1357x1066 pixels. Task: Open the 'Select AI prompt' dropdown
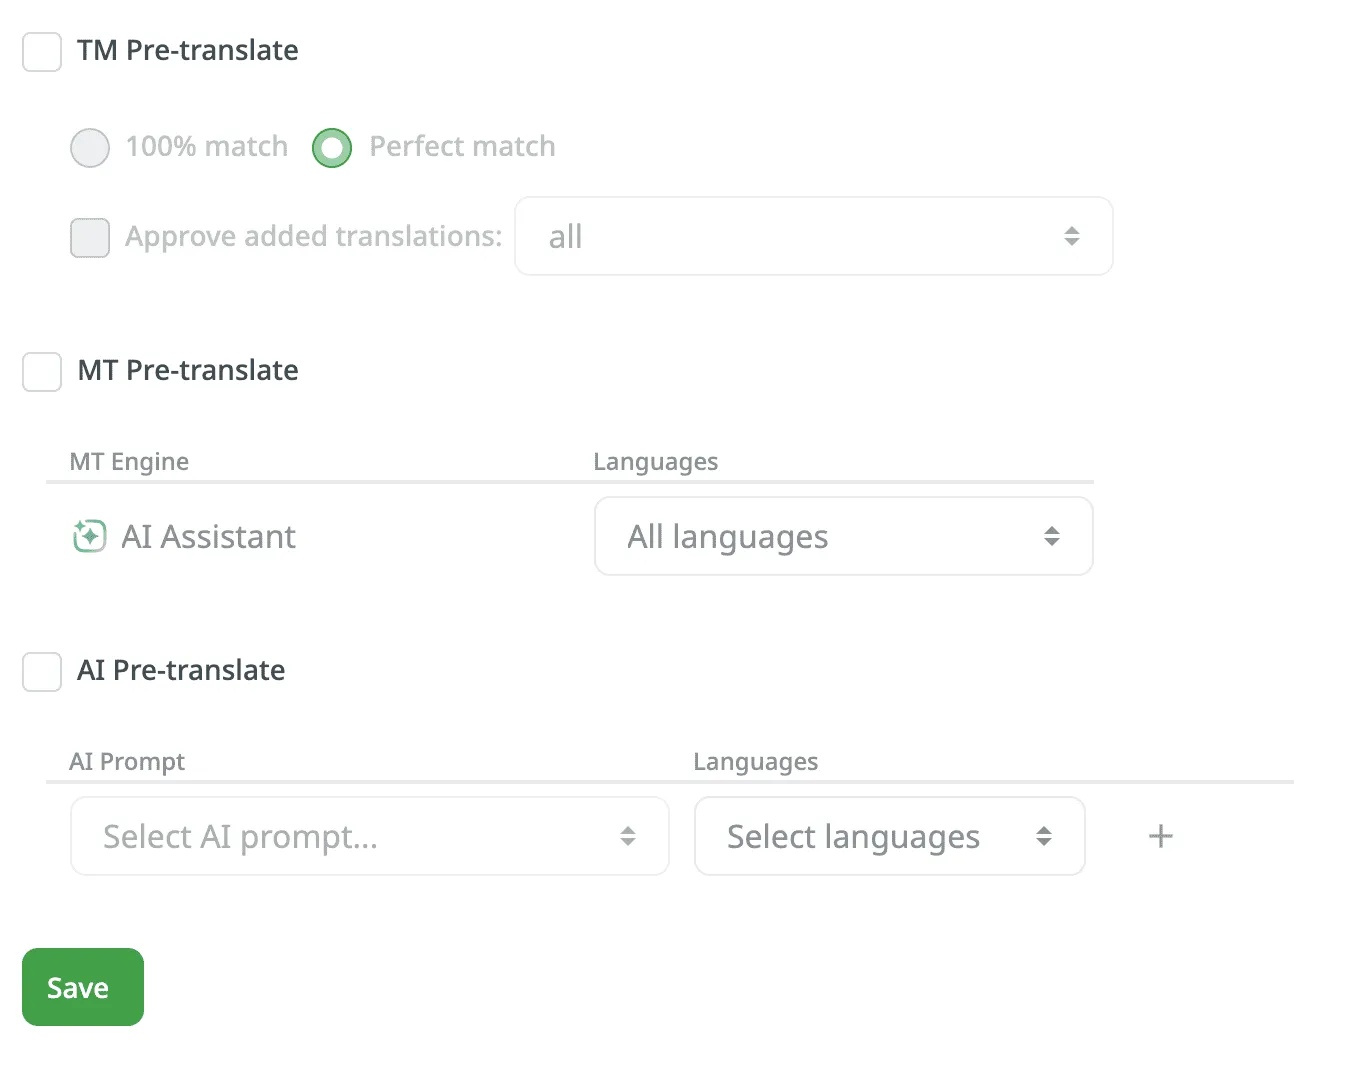click(370, 836)
